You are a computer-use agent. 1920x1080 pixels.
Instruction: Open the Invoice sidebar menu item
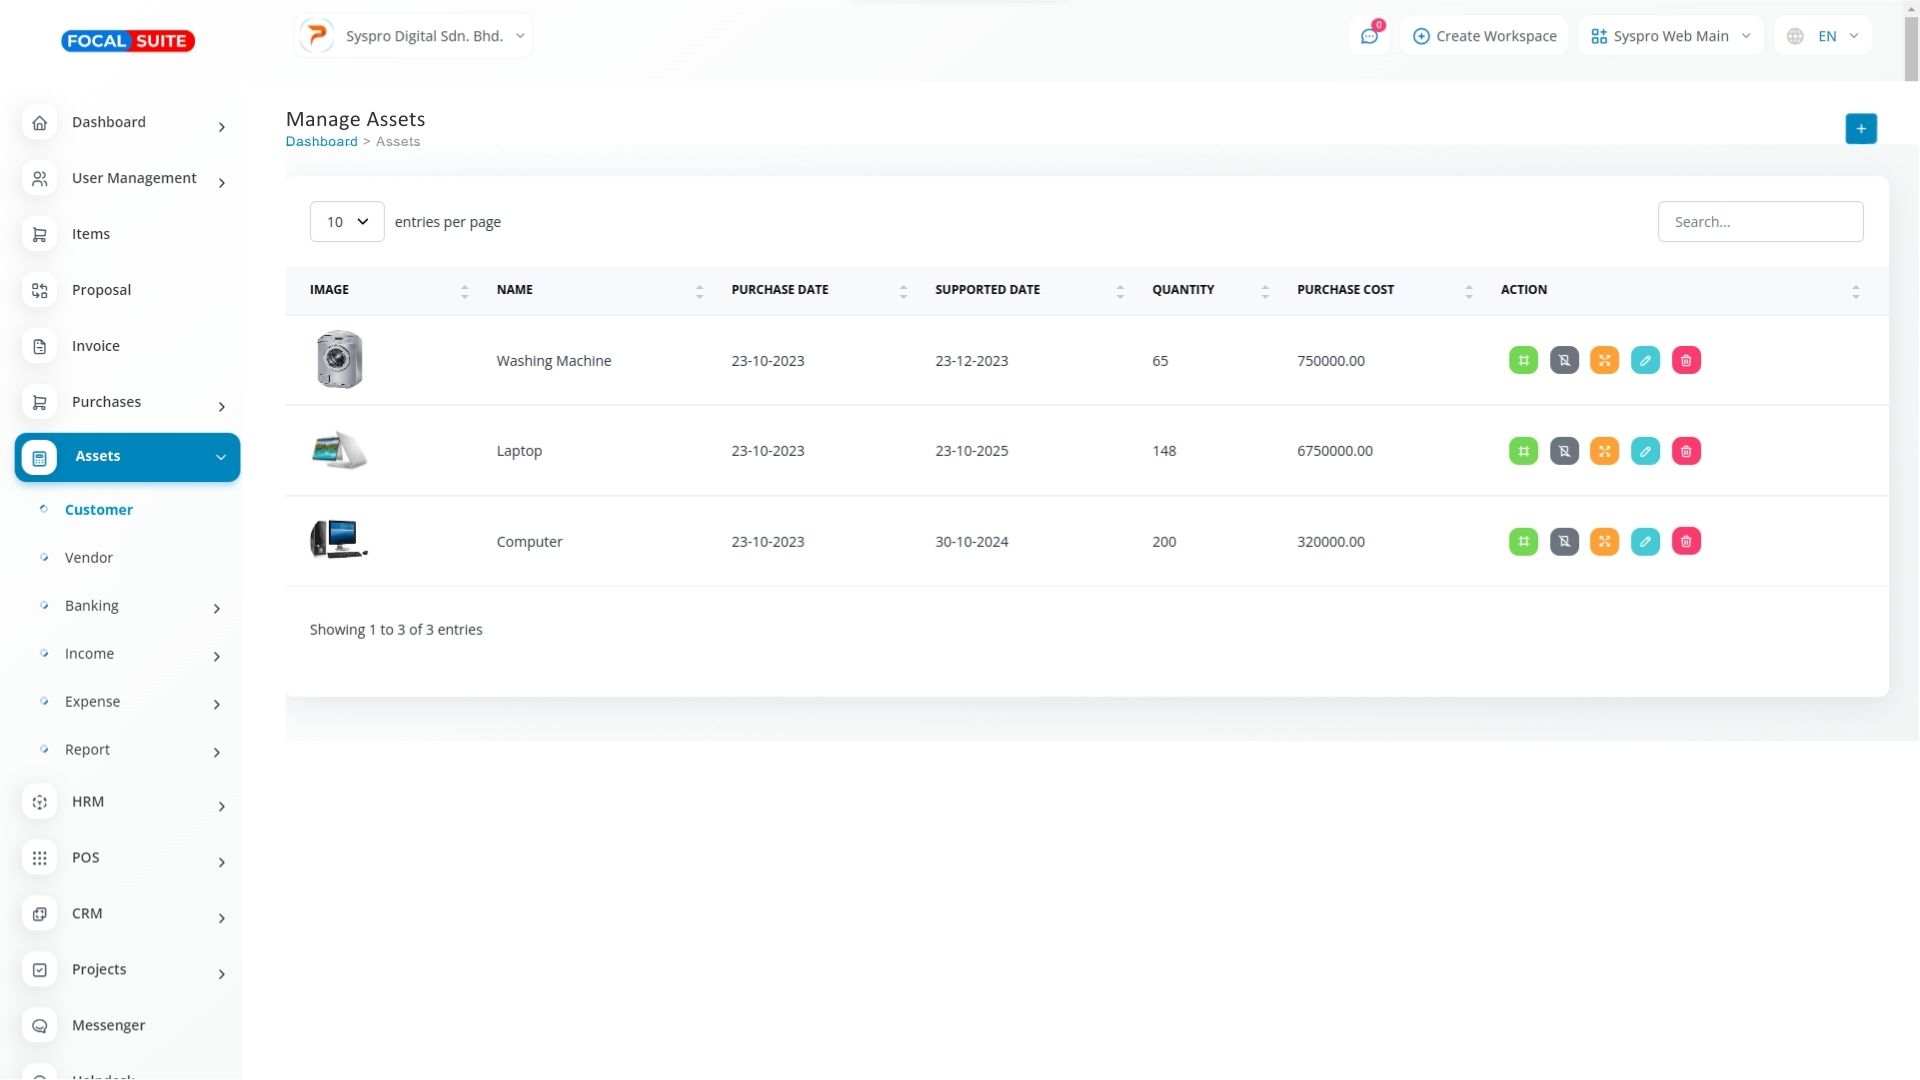click(96, 346)
